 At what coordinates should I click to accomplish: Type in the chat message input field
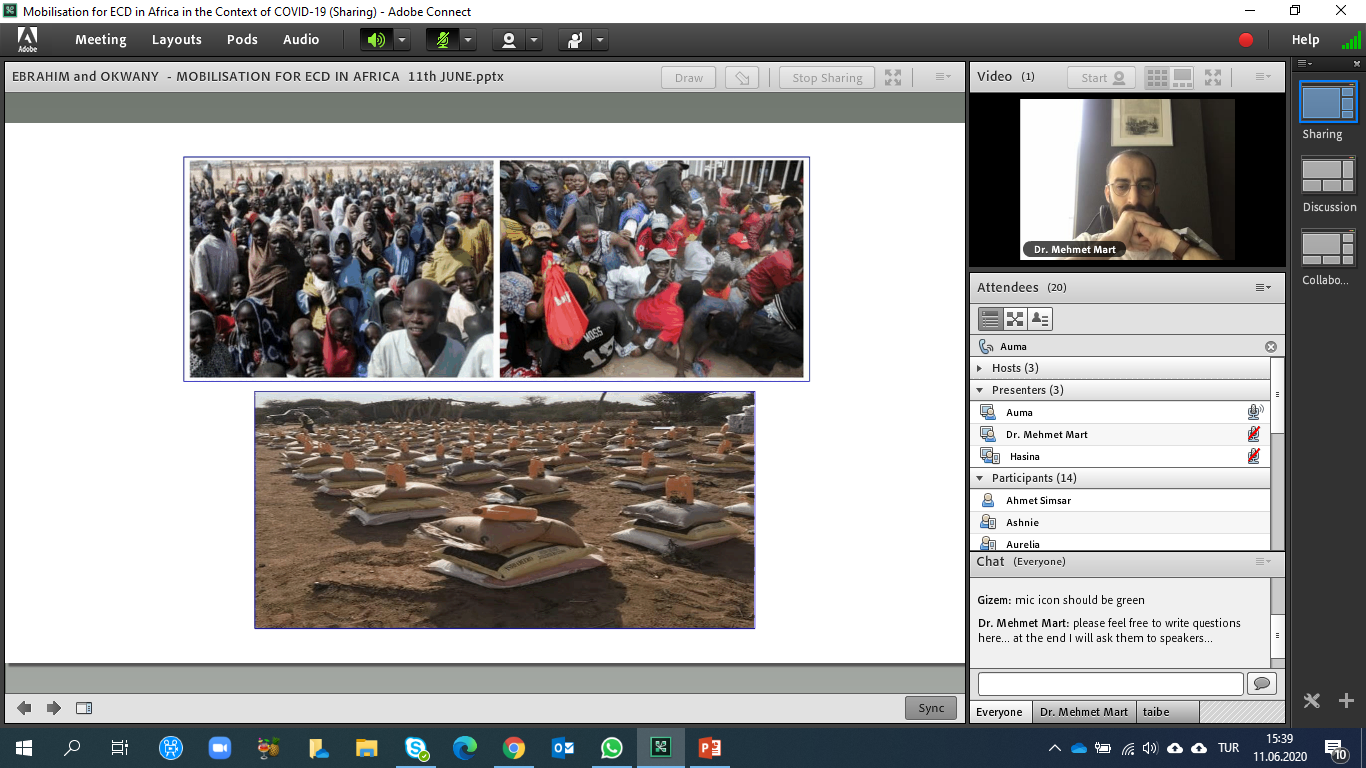[1110, 683]
